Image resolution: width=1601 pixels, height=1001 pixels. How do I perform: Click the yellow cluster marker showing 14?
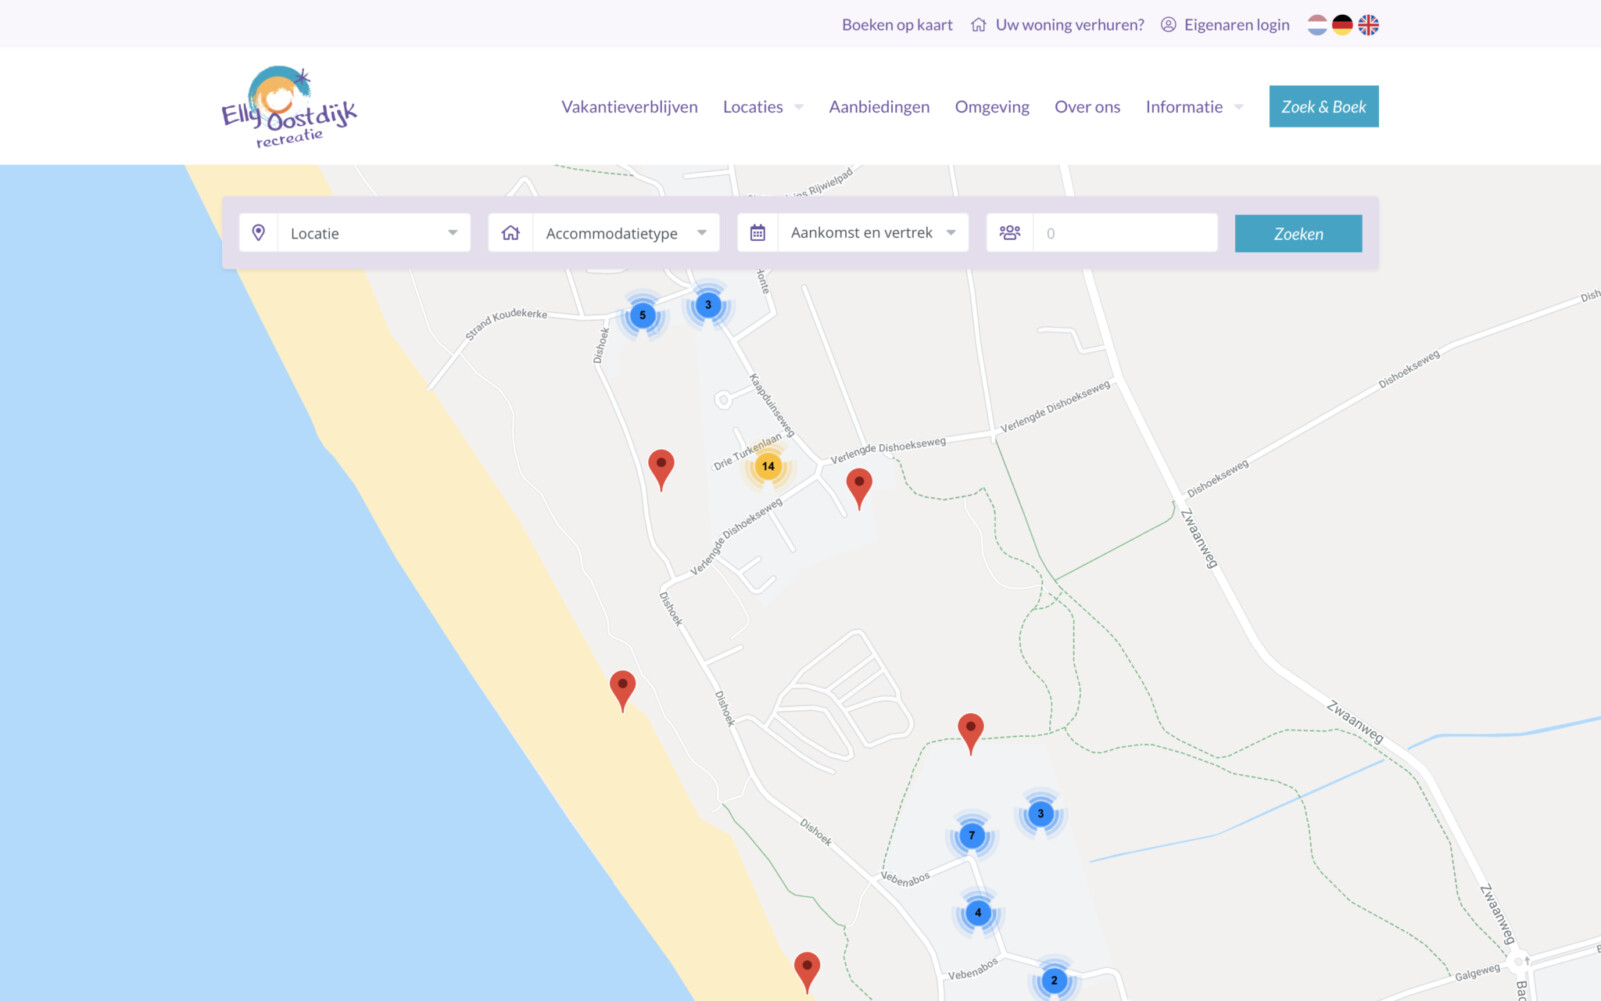[768, 466]
